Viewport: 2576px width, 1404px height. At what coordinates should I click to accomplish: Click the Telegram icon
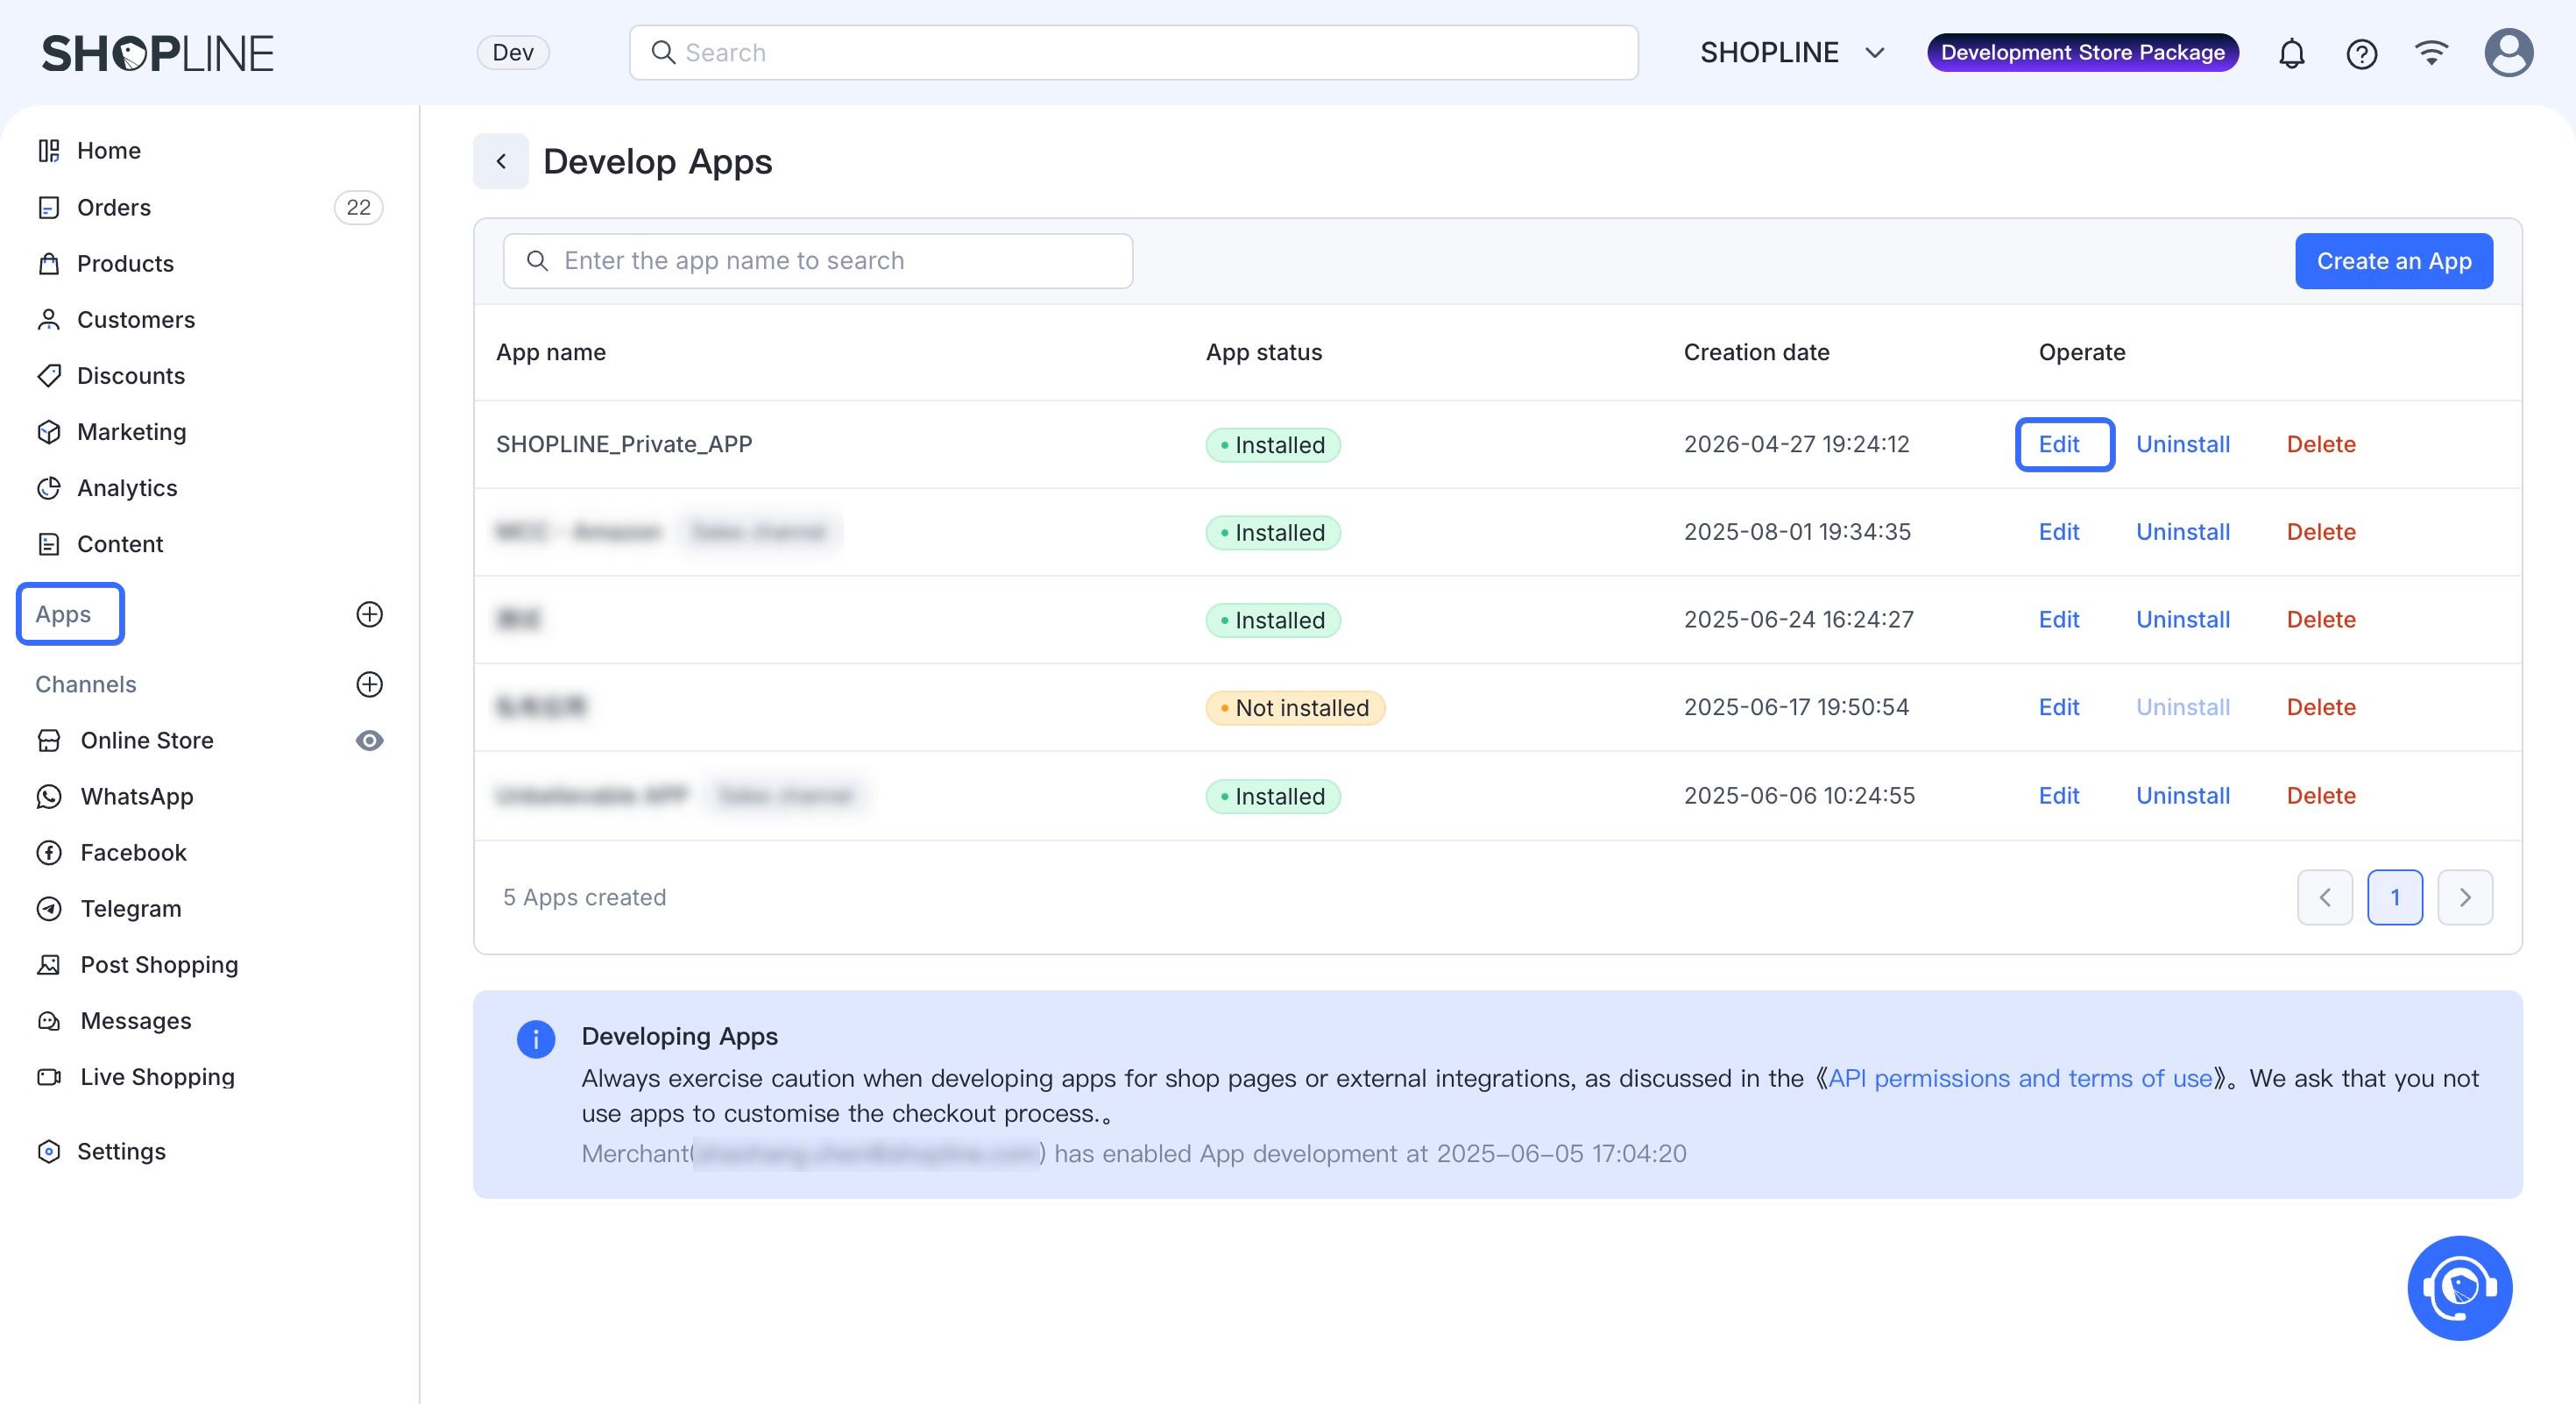coord(49,908)
